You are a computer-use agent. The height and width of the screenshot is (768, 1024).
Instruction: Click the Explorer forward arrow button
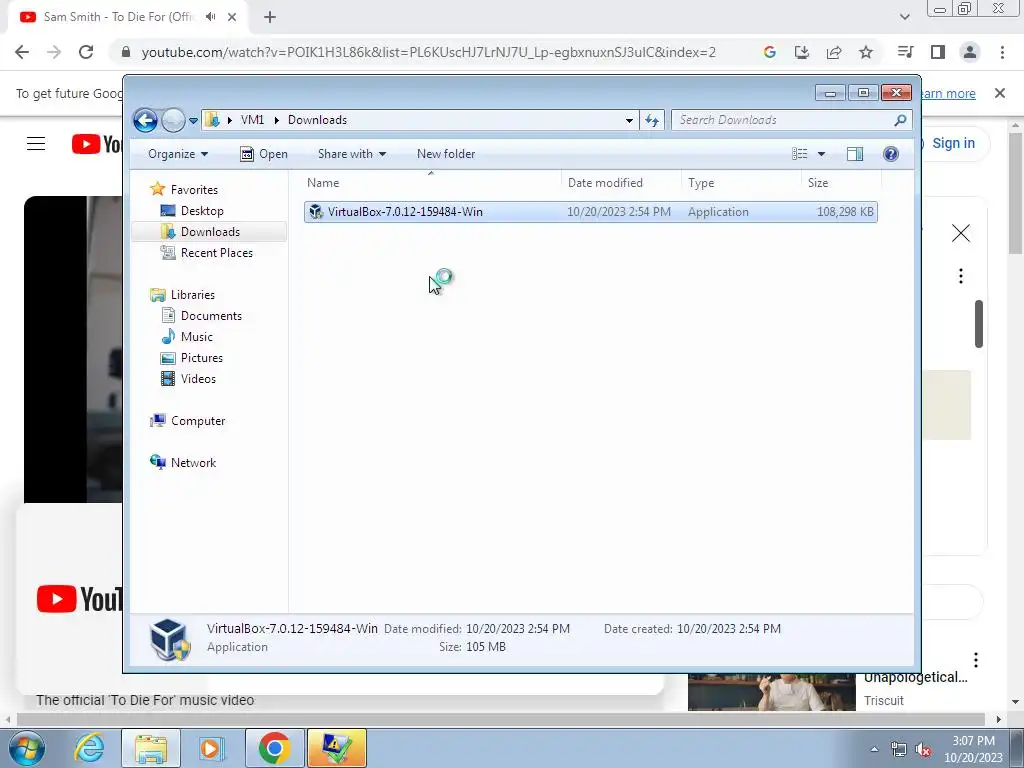click(173, 120)
